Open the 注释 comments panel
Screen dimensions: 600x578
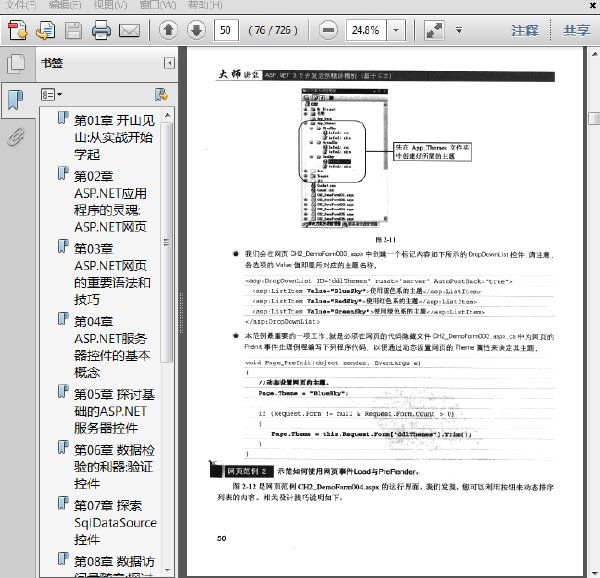[525, 30]
